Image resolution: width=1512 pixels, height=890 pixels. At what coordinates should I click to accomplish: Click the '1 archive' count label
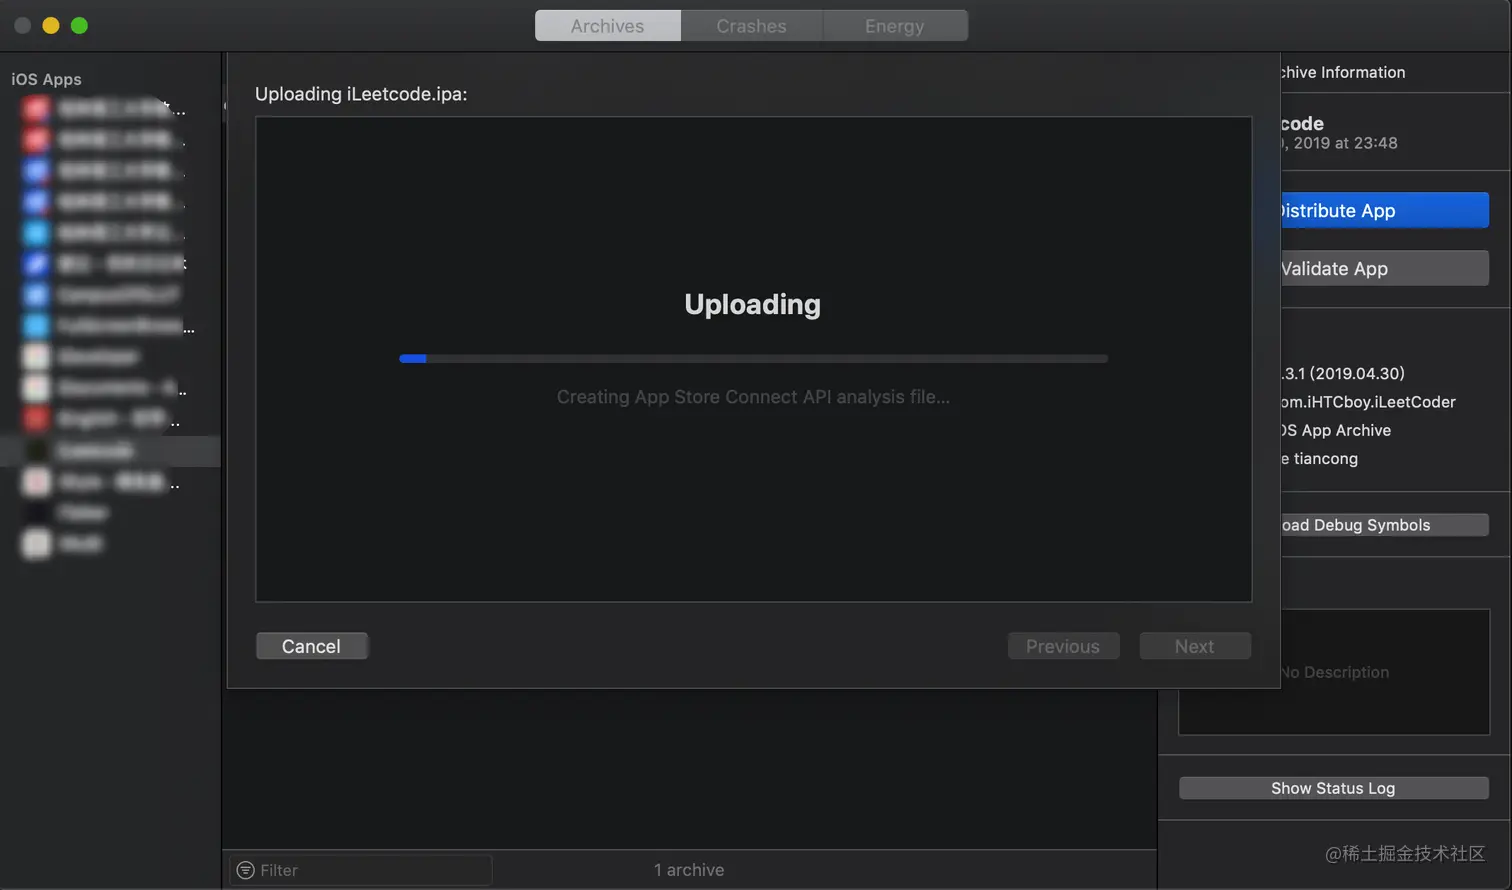coord(689,870)
